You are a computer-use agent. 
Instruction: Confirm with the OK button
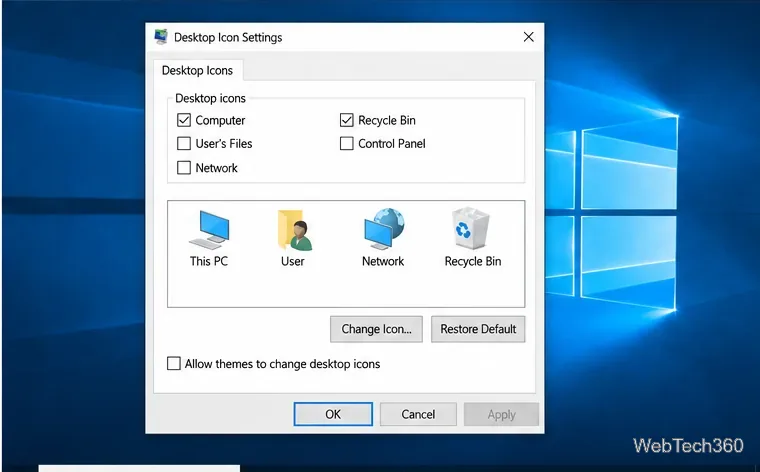(333, 414)
